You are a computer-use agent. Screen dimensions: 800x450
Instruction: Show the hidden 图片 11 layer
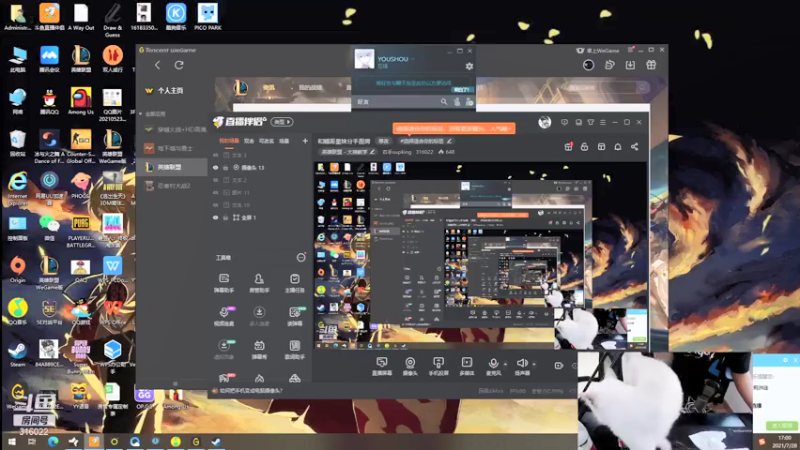pyautogui.click(x=215, y=192)
